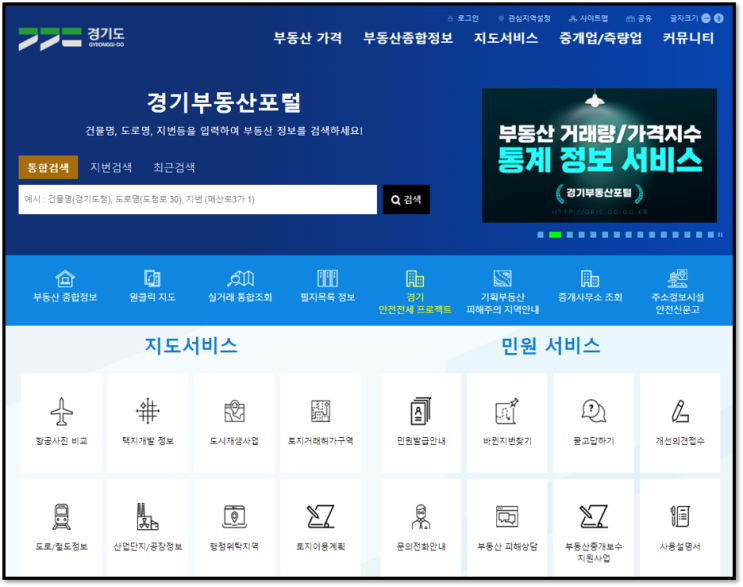Open the 관심지역설정 link
Viewport: 743px width, 587px height.
525,18
